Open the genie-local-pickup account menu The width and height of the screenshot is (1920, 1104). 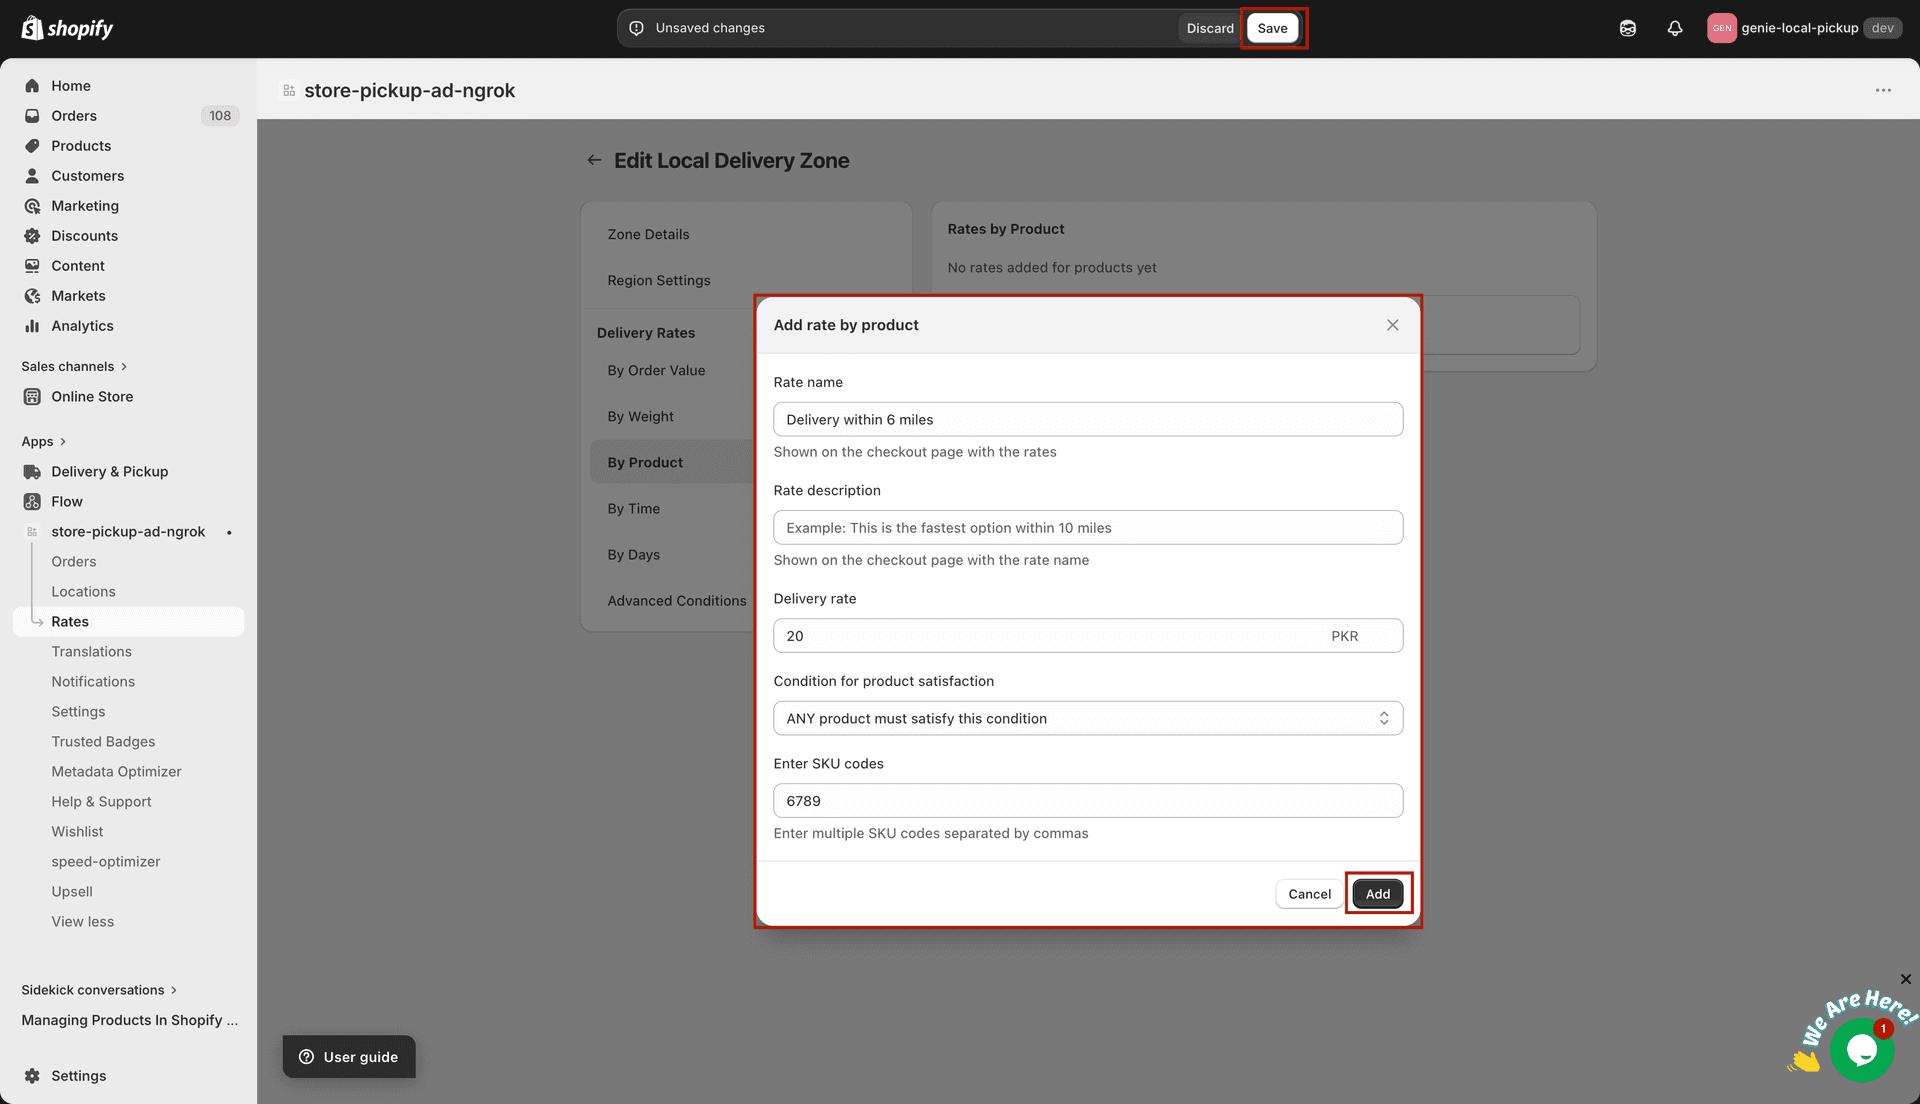pyautogui.click(x=1803, y=28)
